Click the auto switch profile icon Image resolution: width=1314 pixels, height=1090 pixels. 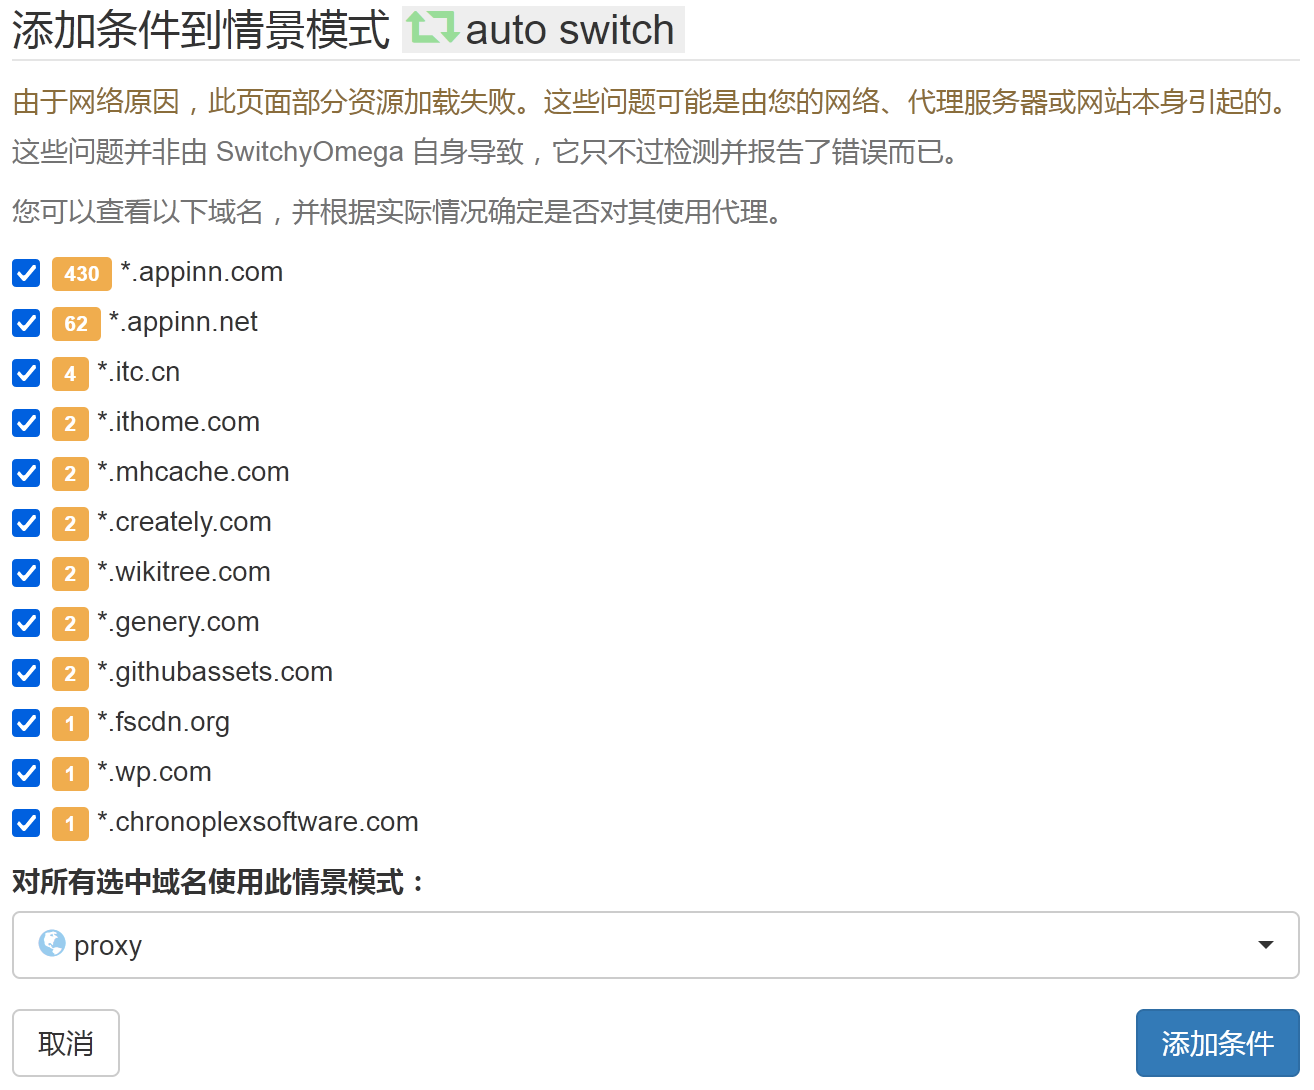(x=433, y=28)
